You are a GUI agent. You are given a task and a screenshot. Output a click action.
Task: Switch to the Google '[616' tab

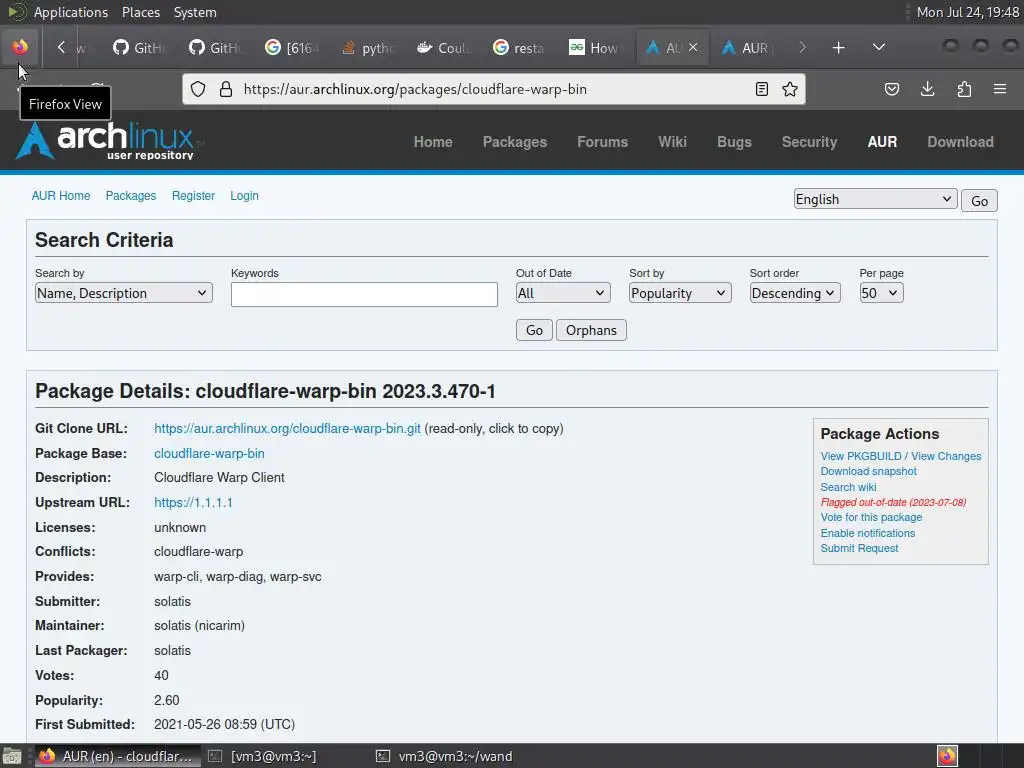coord(292,48)
